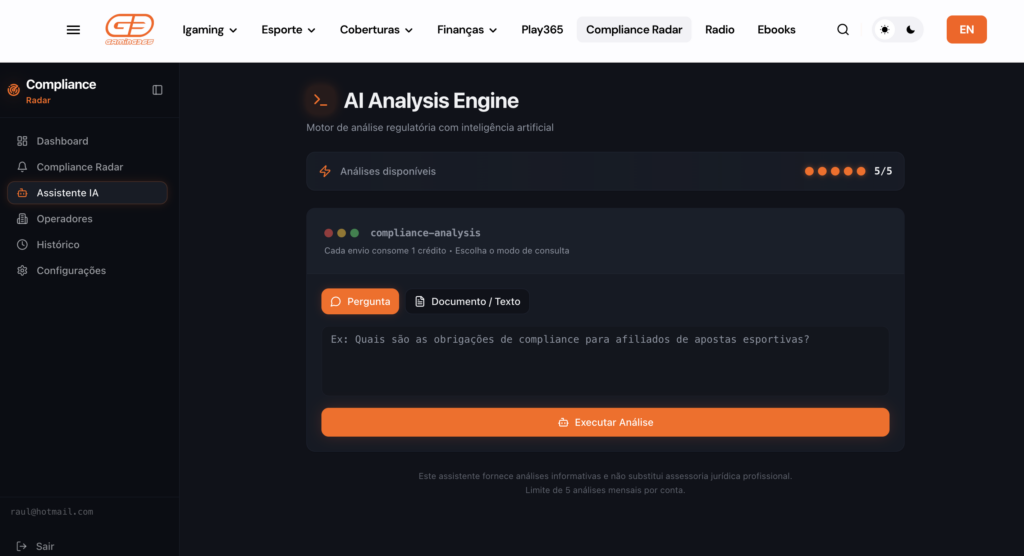1024x556 pixels.
Task: Expand the Esporte dropdown menu
Action: coord(288,30)
